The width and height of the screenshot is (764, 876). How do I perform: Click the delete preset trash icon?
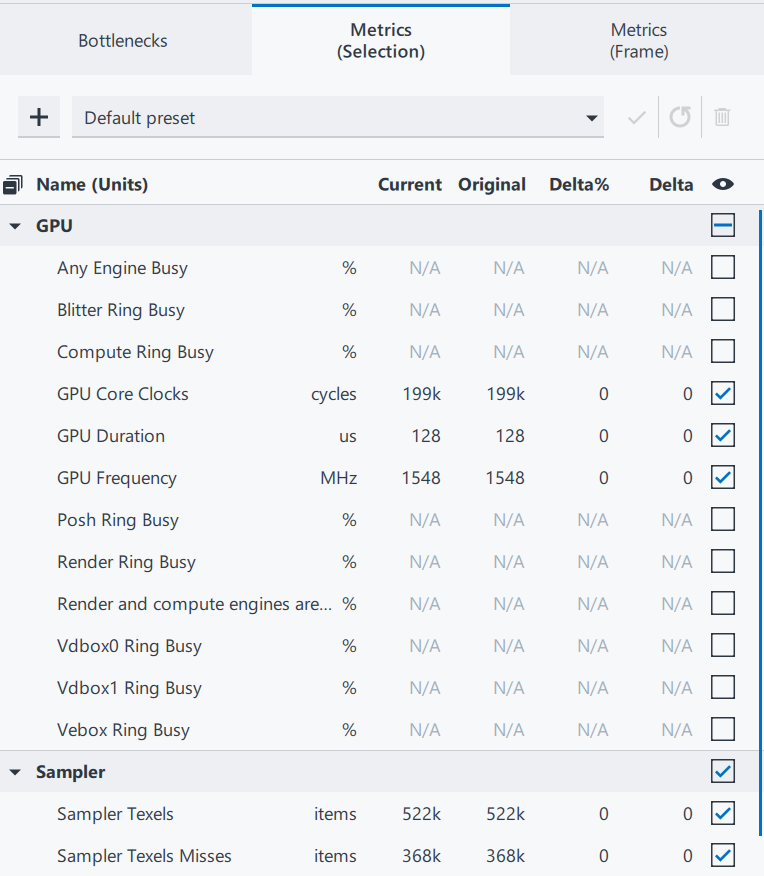pyautogui.click(x=722, y=117)
